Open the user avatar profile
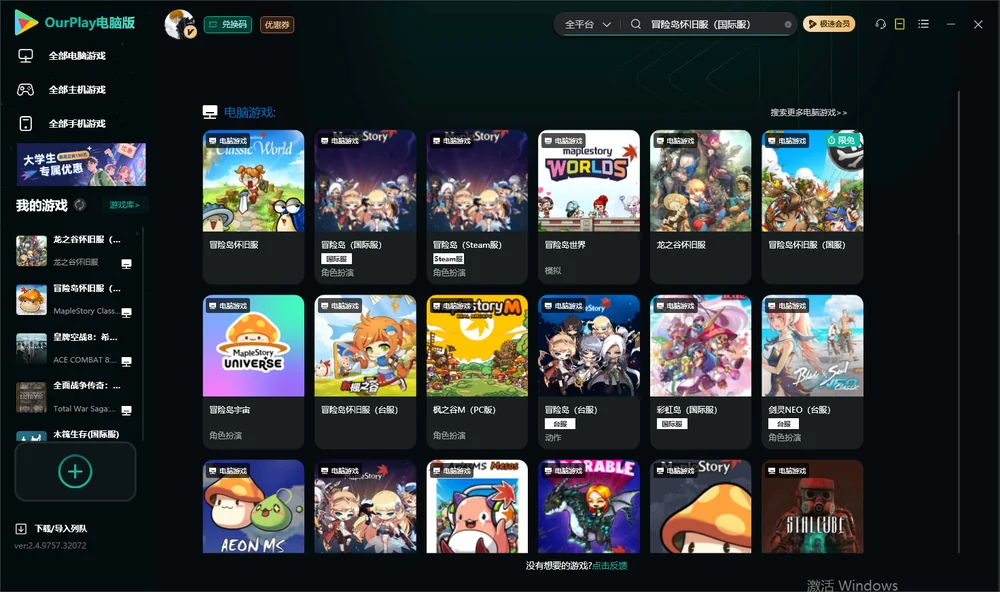Image resolution: width=1000 pixels, height=592 pixels. coord(180,24)
